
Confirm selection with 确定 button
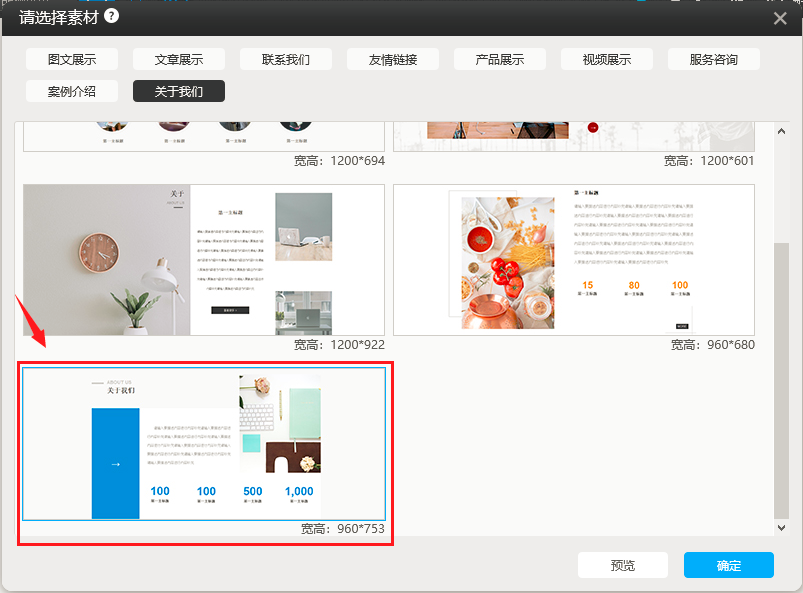(728, 565)
